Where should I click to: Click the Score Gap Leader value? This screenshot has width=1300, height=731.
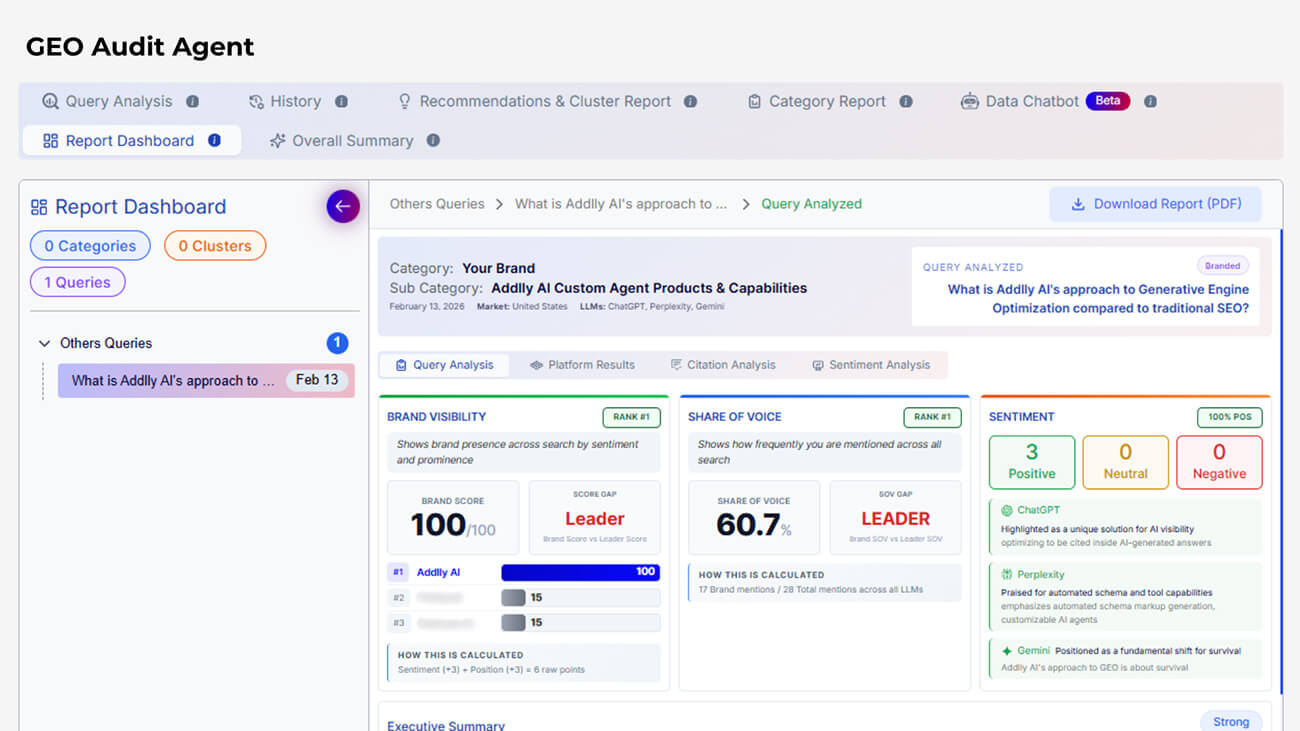[595, 519]
